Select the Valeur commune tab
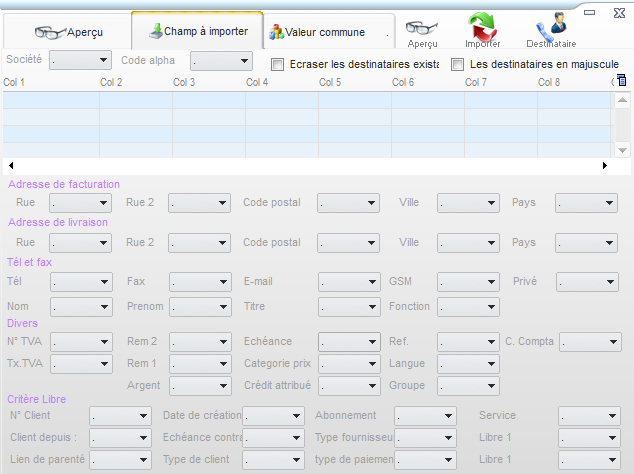634x474 pixels. pyautogui.click(x=317, y=32)
